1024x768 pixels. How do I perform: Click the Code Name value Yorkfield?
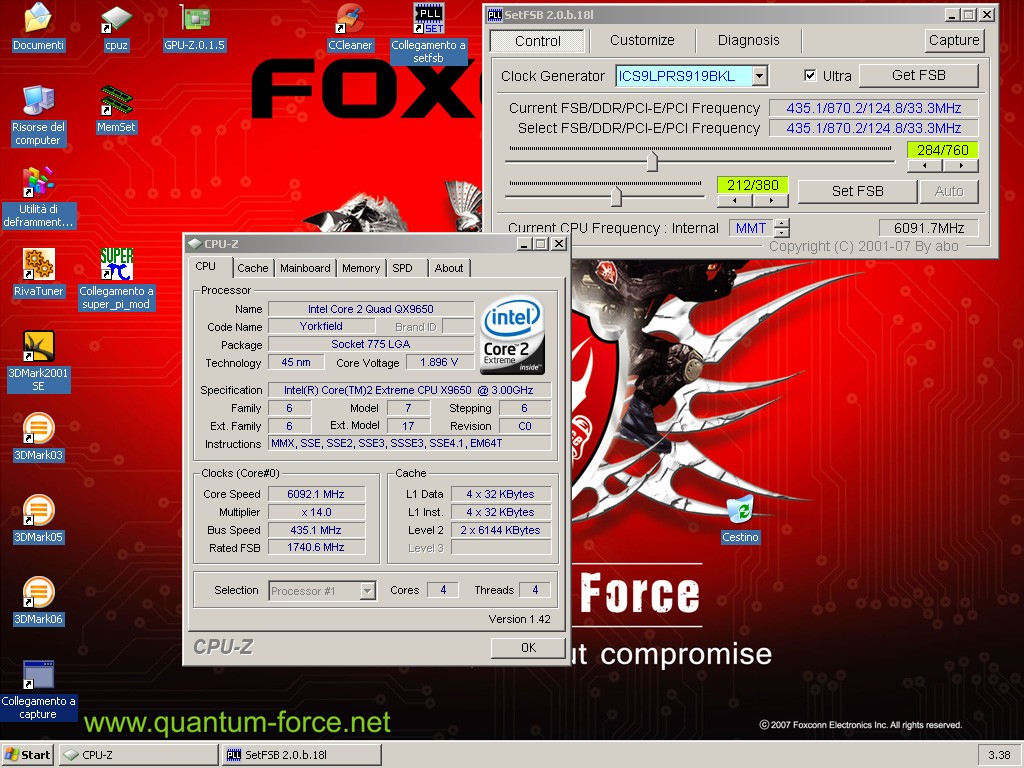(321, 327)
